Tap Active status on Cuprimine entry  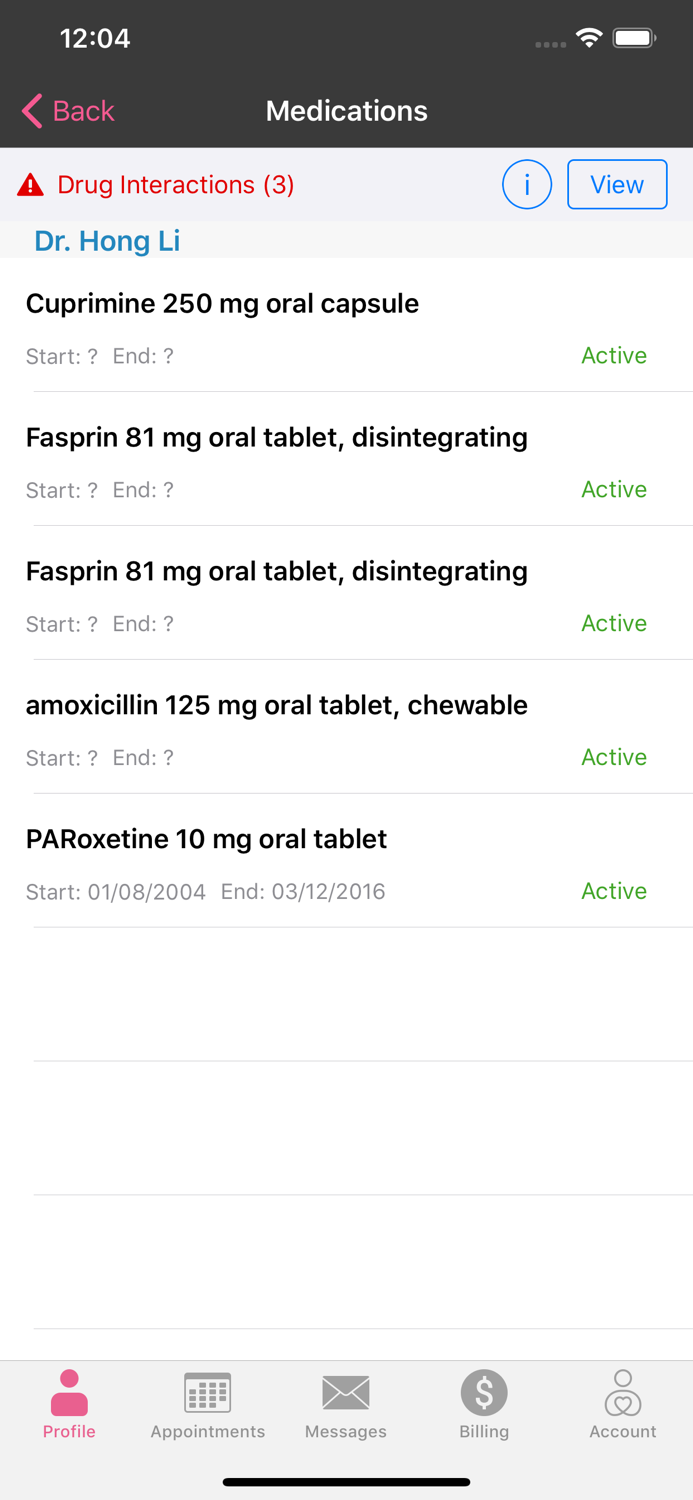click(613, 355)
